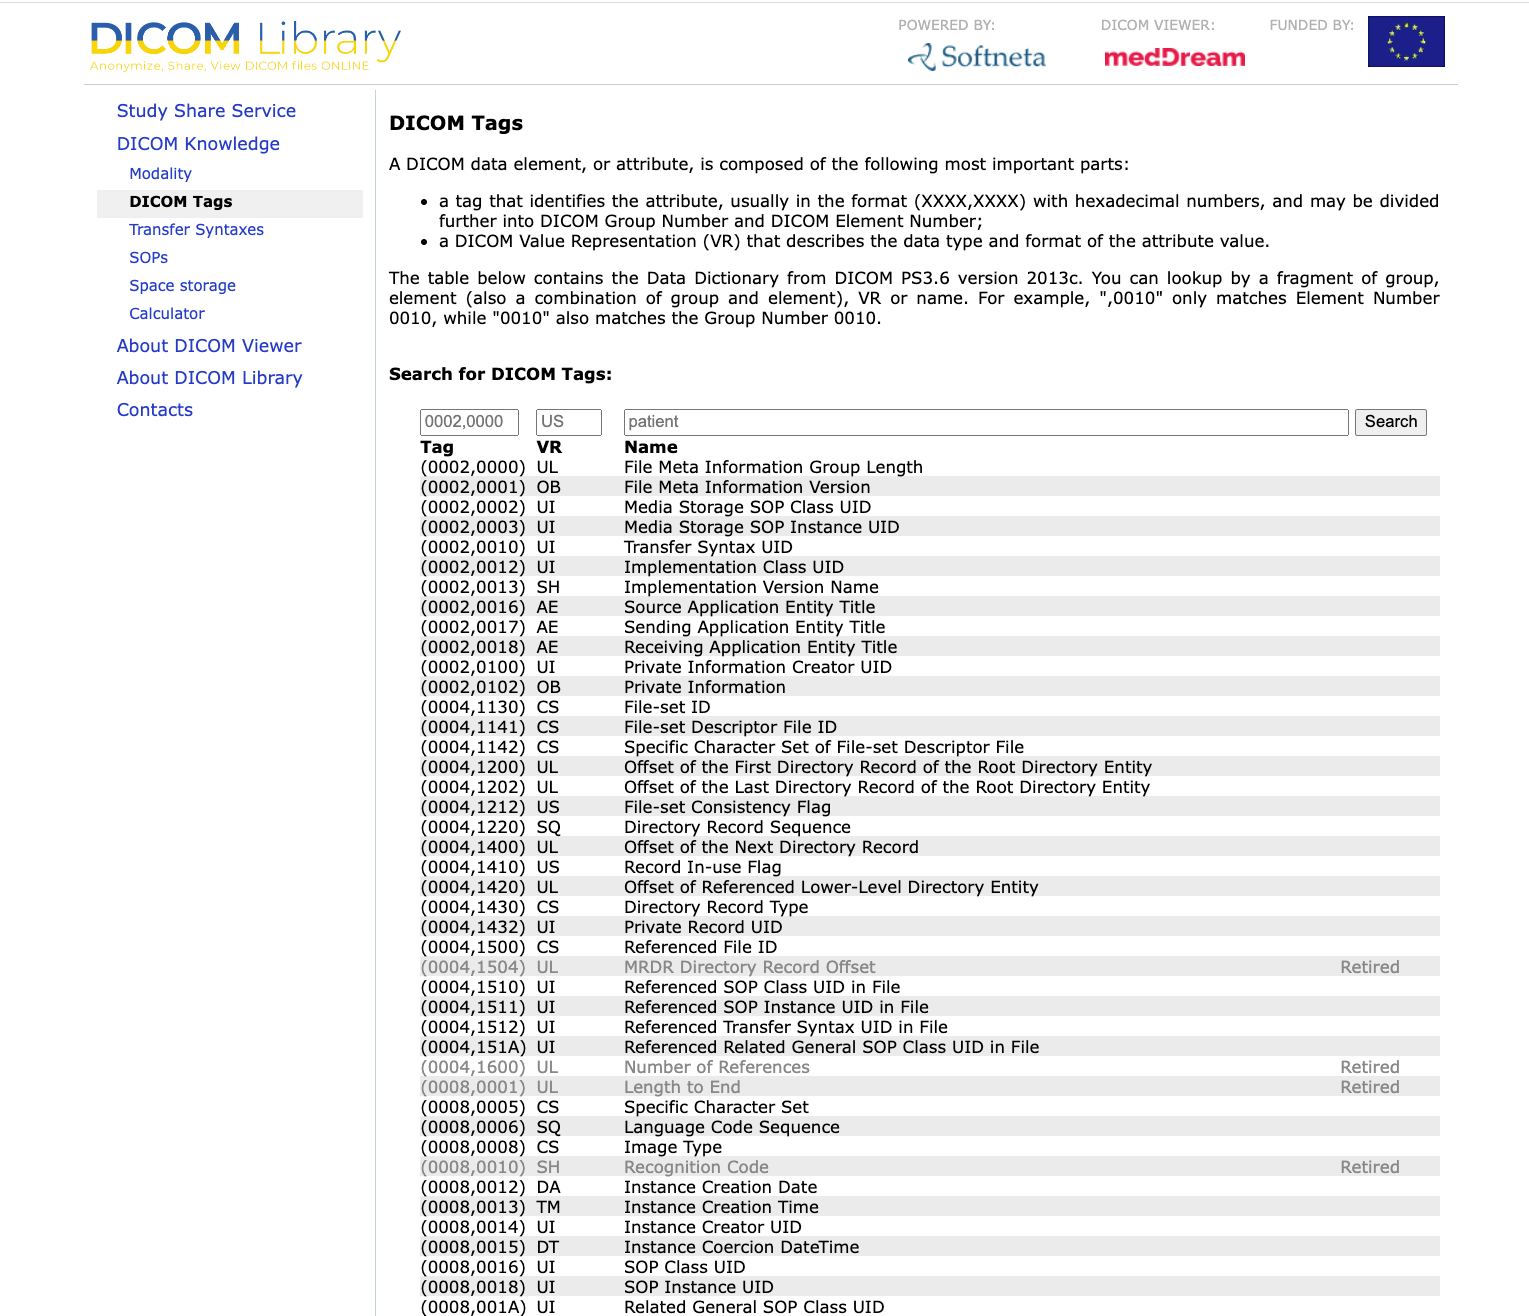Click the Tag column header
Image resolution: width=1529 pixels, height=1316 pixels.
point(437,447)
